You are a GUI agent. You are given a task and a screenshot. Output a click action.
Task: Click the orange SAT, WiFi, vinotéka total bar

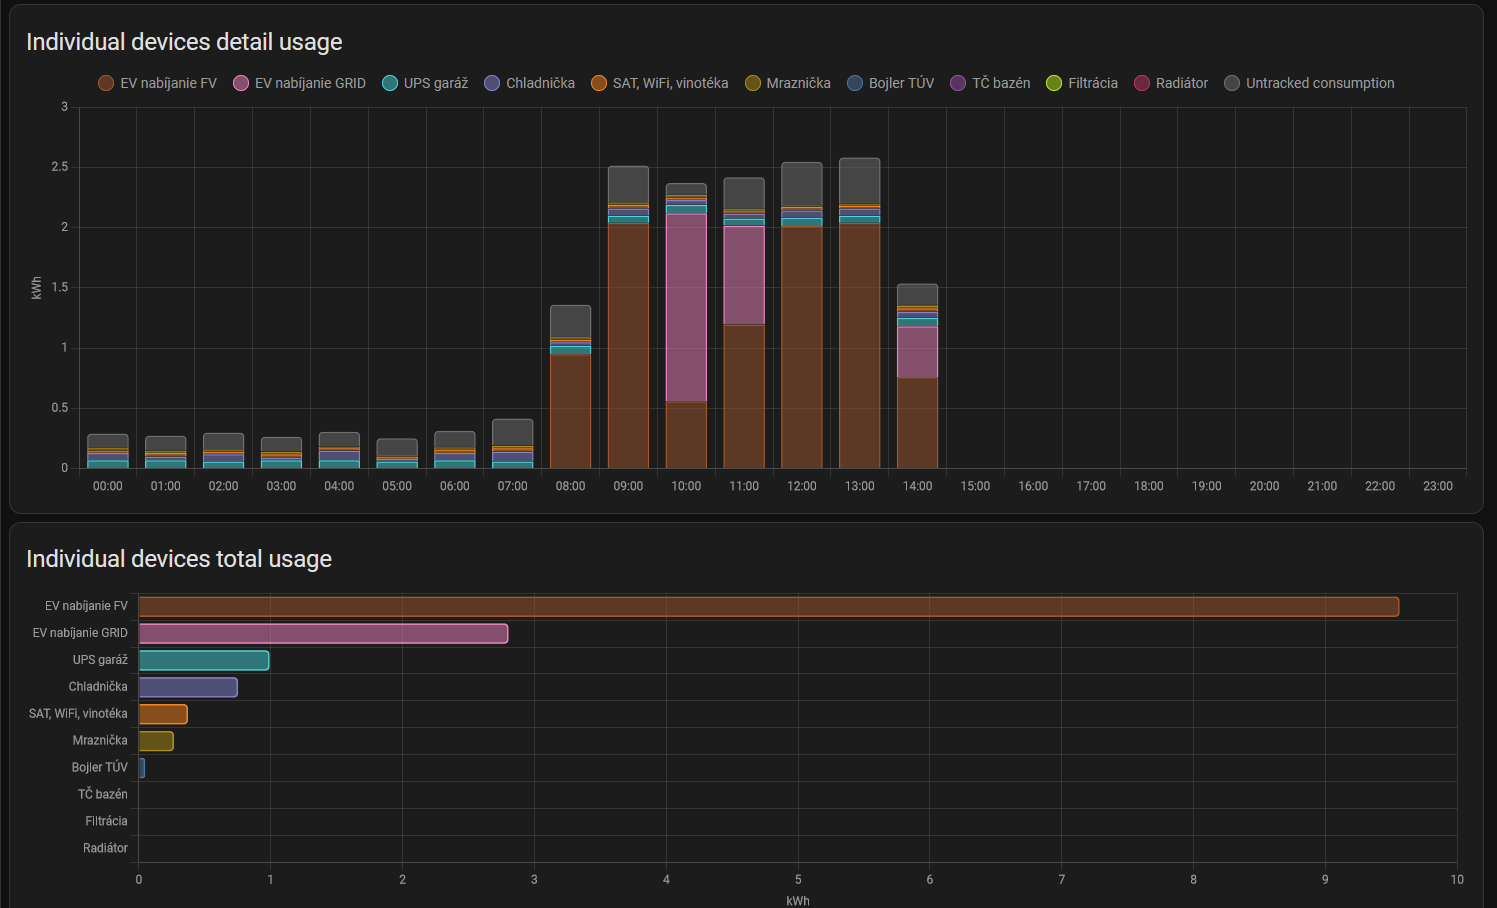point(163,714)
